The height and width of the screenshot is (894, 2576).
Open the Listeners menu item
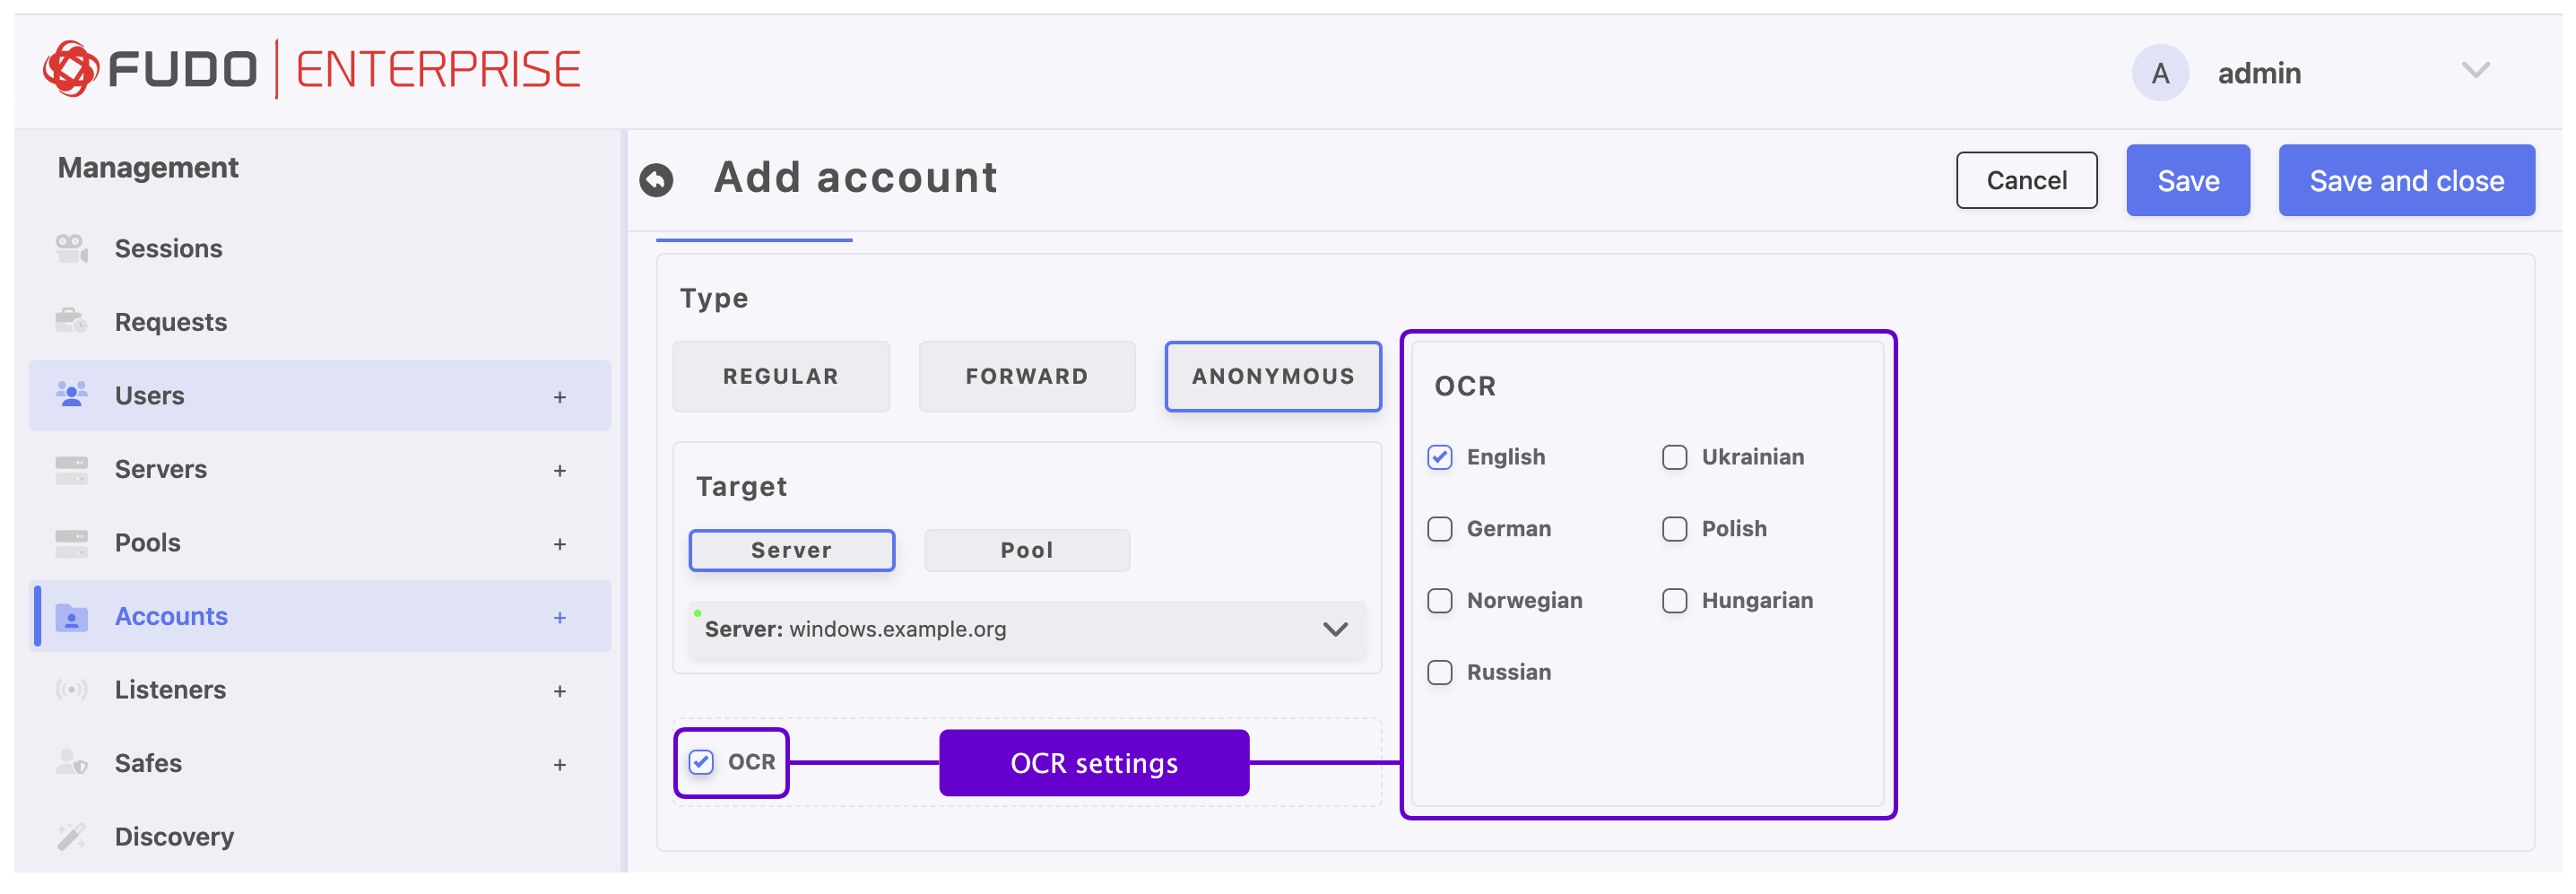[x=320, y=690]
